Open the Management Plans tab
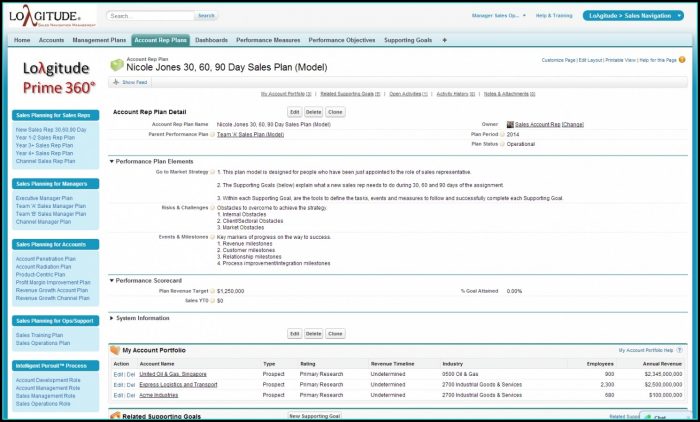 coord(99,40)
